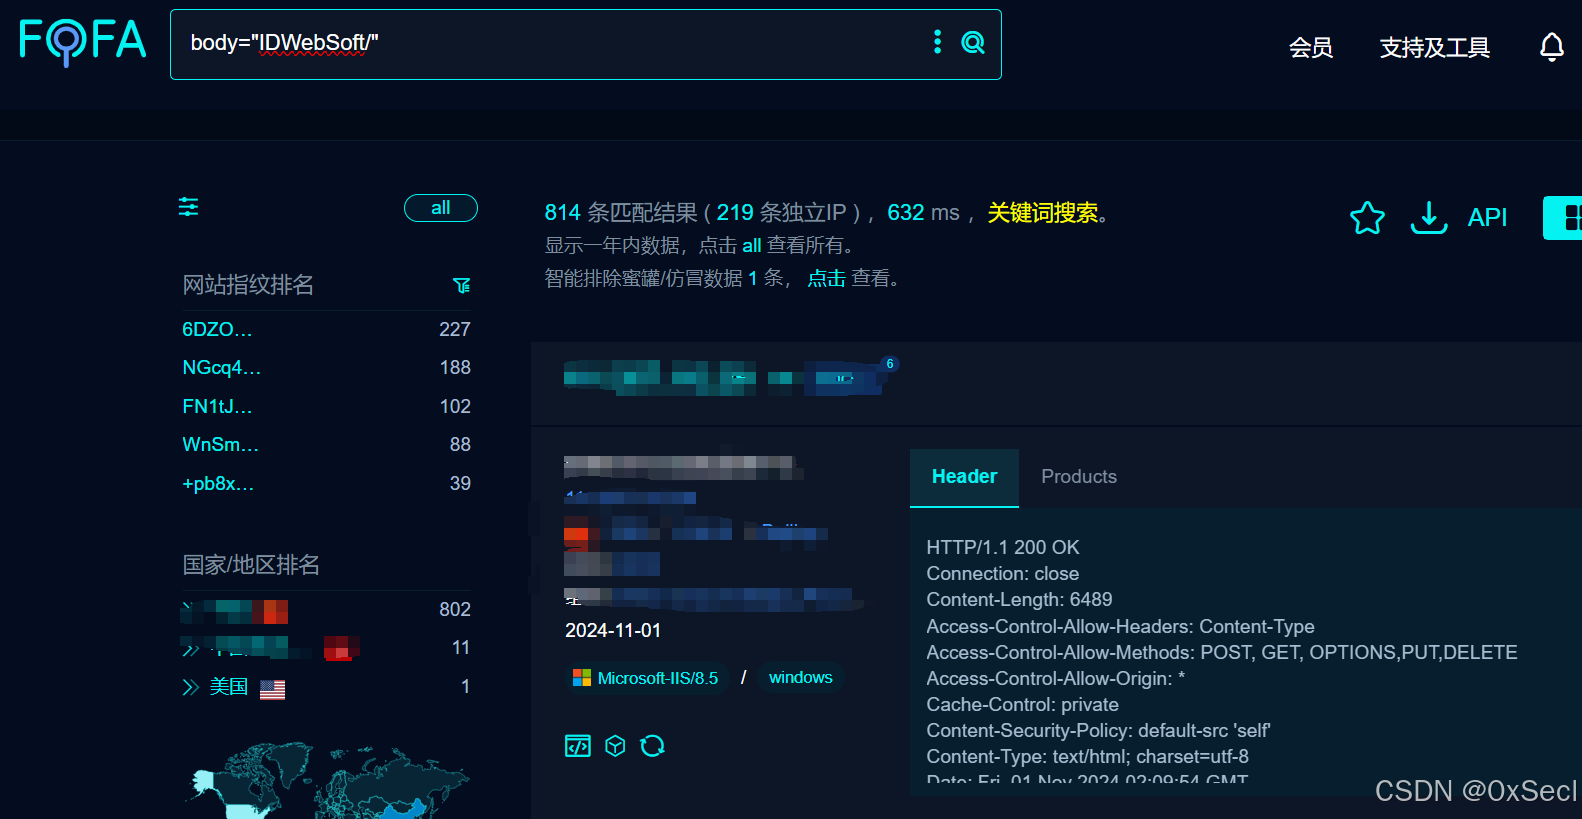Click the search magnifier icon
The image size is (1582, 819).
973,42
